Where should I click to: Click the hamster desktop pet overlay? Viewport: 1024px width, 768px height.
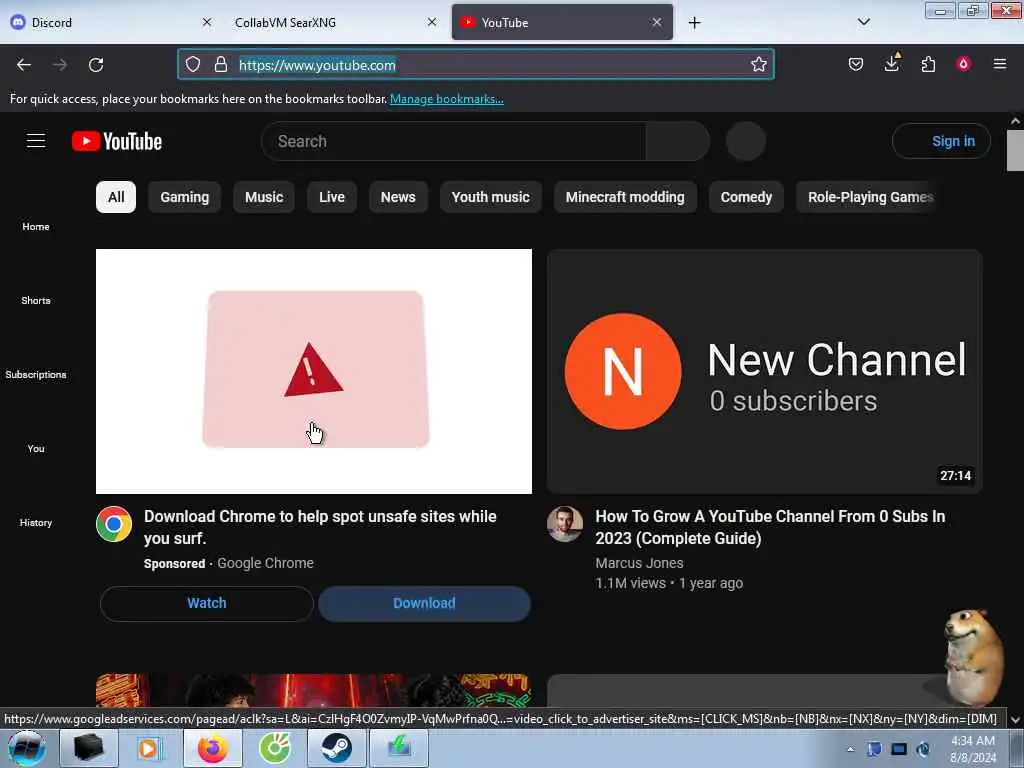(x=973, y=656)
